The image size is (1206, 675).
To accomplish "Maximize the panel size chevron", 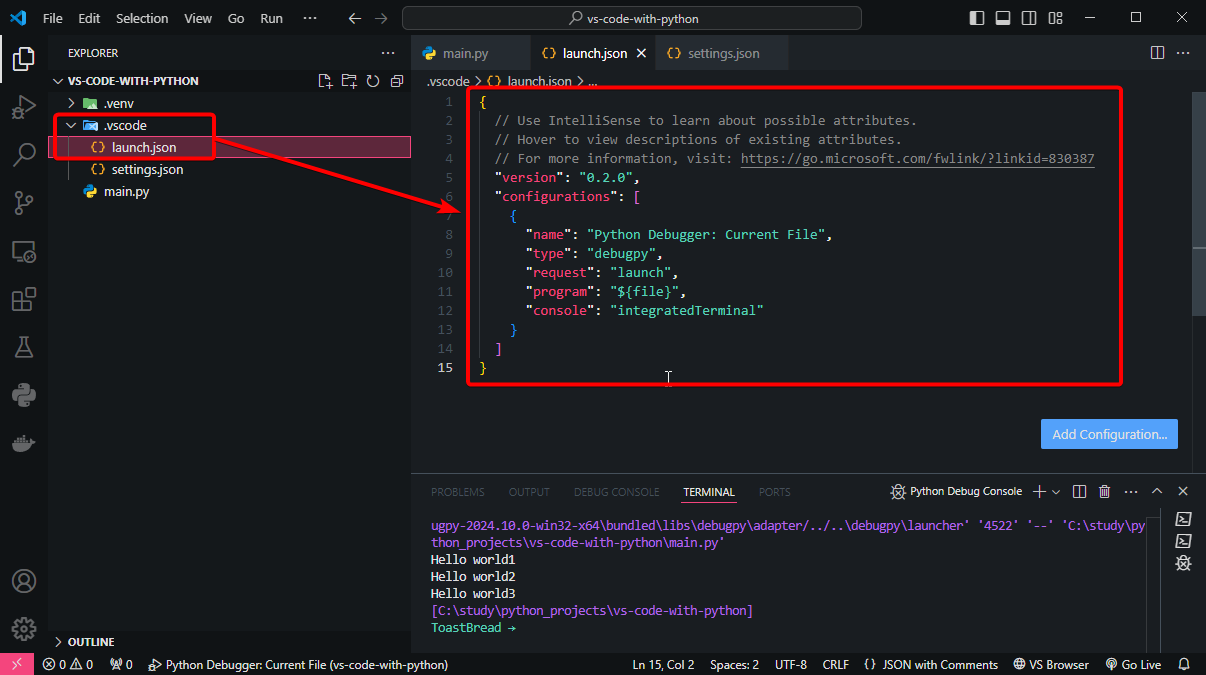I will pos(1157,491).
